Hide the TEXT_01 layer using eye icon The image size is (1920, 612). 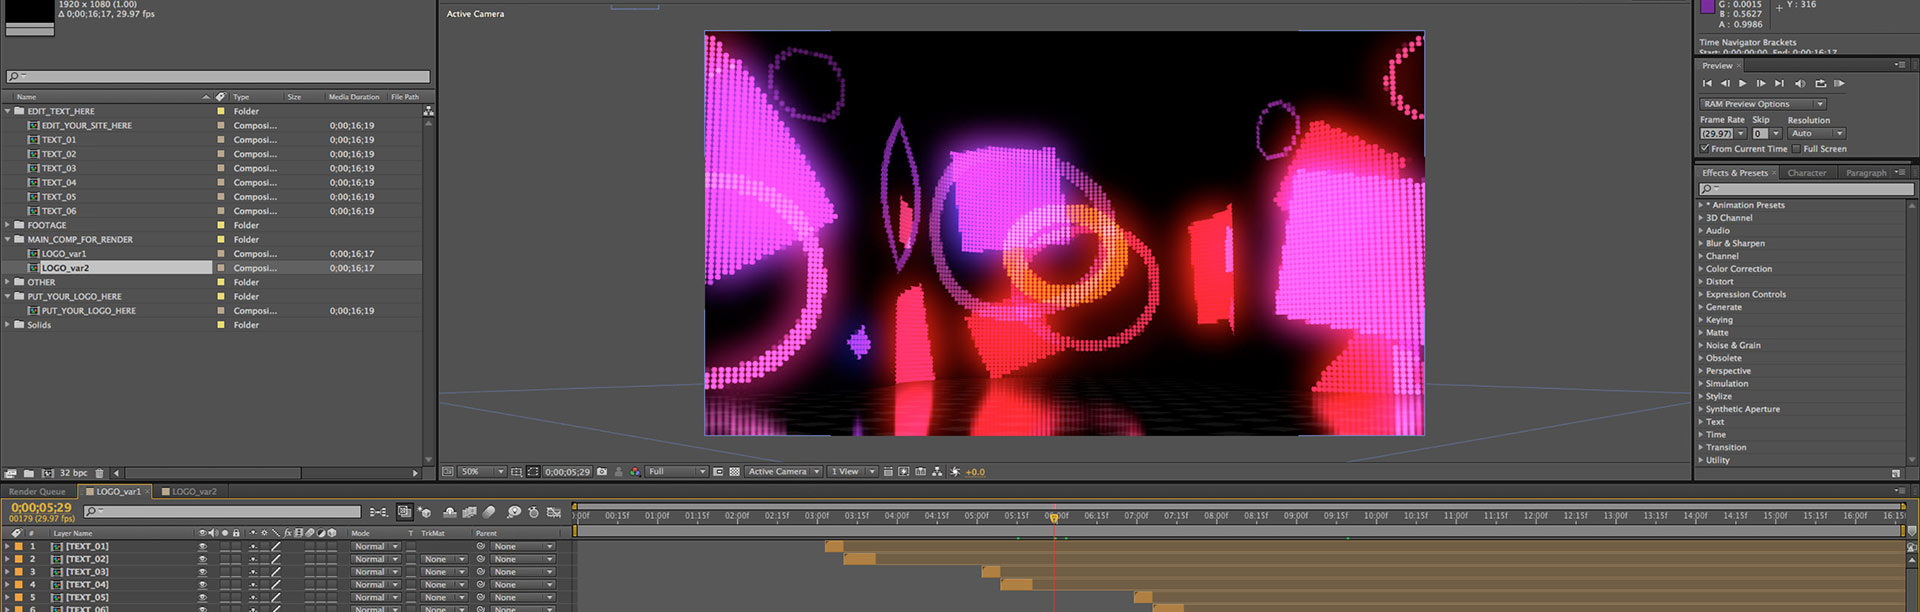click(202, 547)
